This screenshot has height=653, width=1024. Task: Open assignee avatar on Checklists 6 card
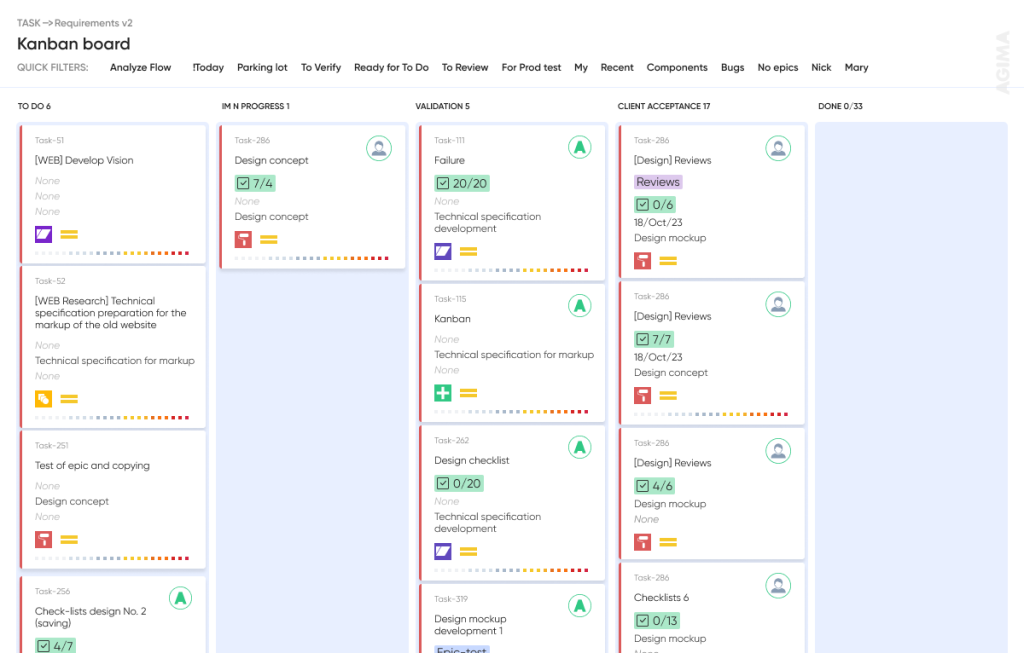point(778,586)
